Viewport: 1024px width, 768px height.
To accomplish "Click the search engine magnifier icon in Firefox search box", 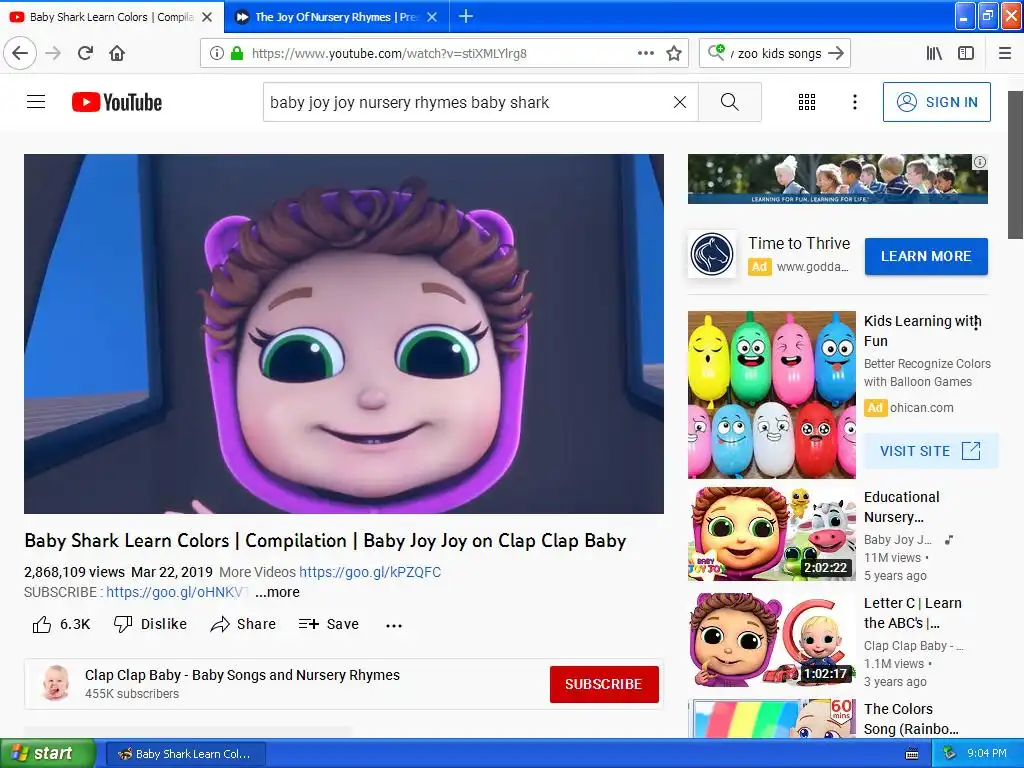I will 716,52.
